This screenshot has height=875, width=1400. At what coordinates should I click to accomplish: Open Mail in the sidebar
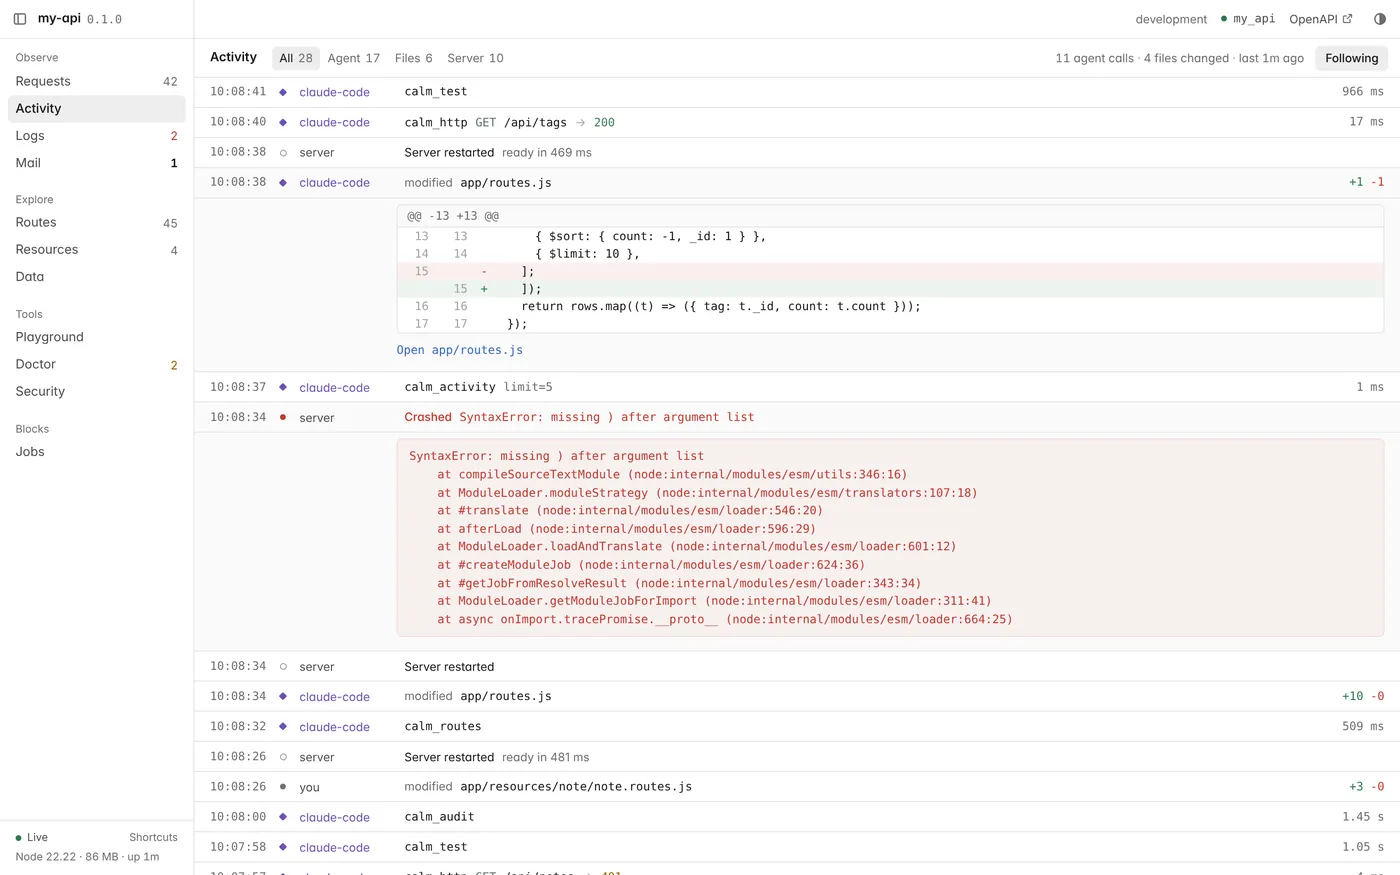click(97, 162)
